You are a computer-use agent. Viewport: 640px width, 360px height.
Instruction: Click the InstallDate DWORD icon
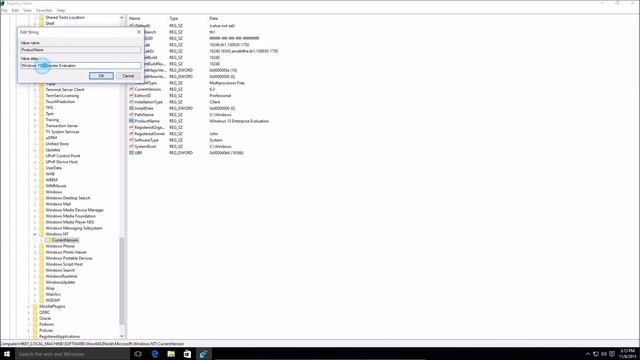click(131, 108)
